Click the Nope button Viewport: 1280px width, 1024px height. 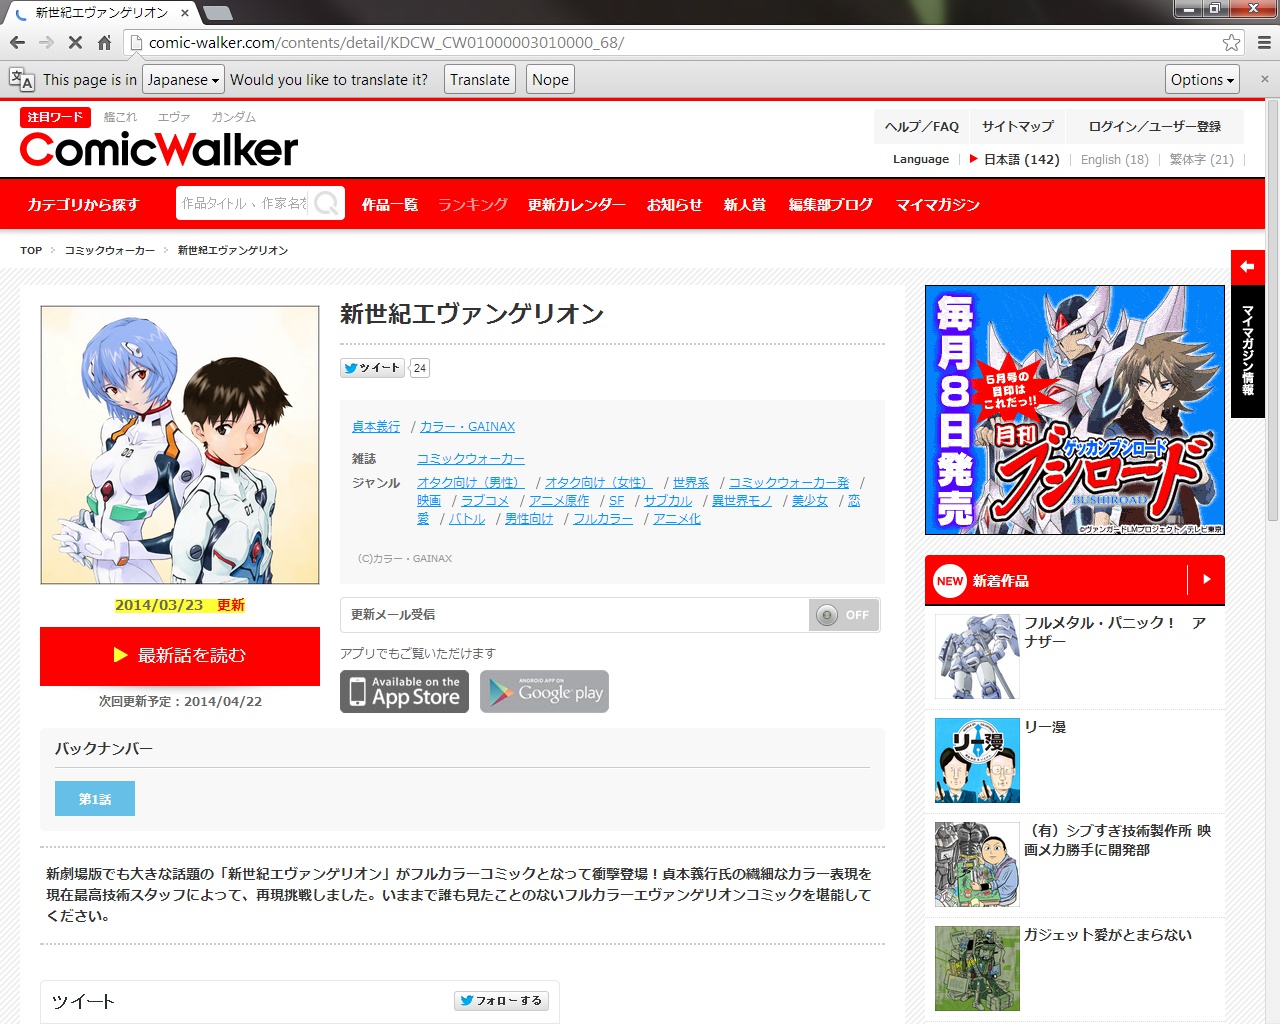pos(550,80)
